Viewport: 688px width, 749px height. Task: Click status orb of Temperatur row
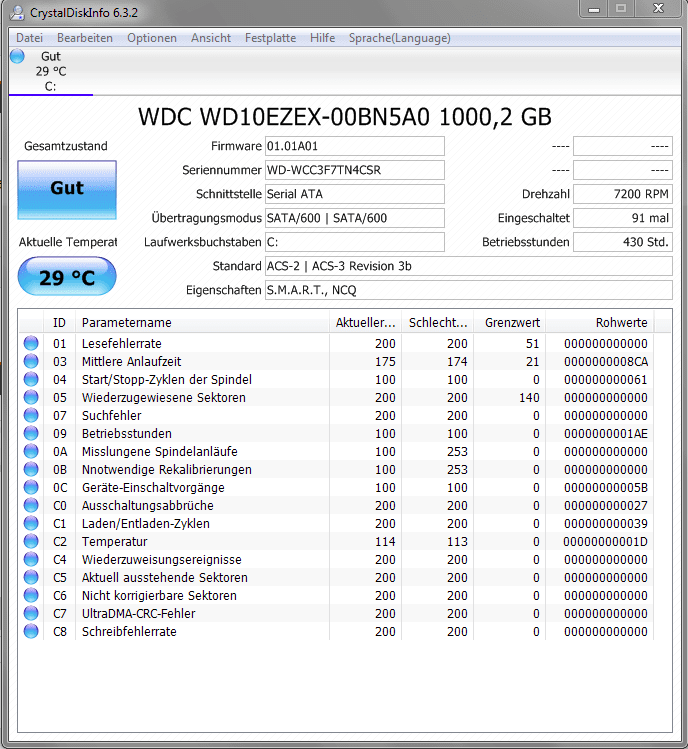[31, 541]
